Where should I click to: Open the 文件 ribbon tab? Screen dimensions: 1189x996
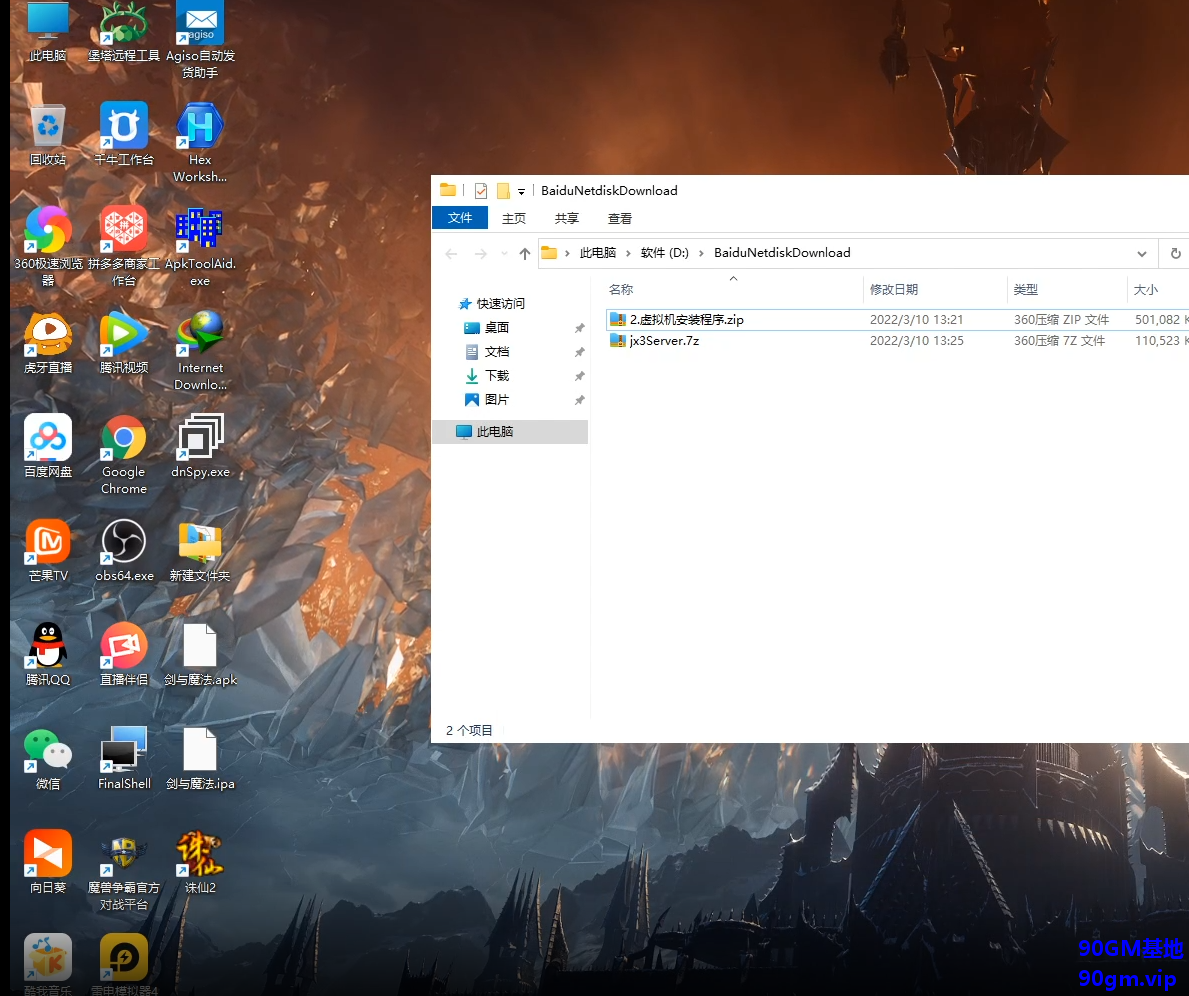[460, 218]
